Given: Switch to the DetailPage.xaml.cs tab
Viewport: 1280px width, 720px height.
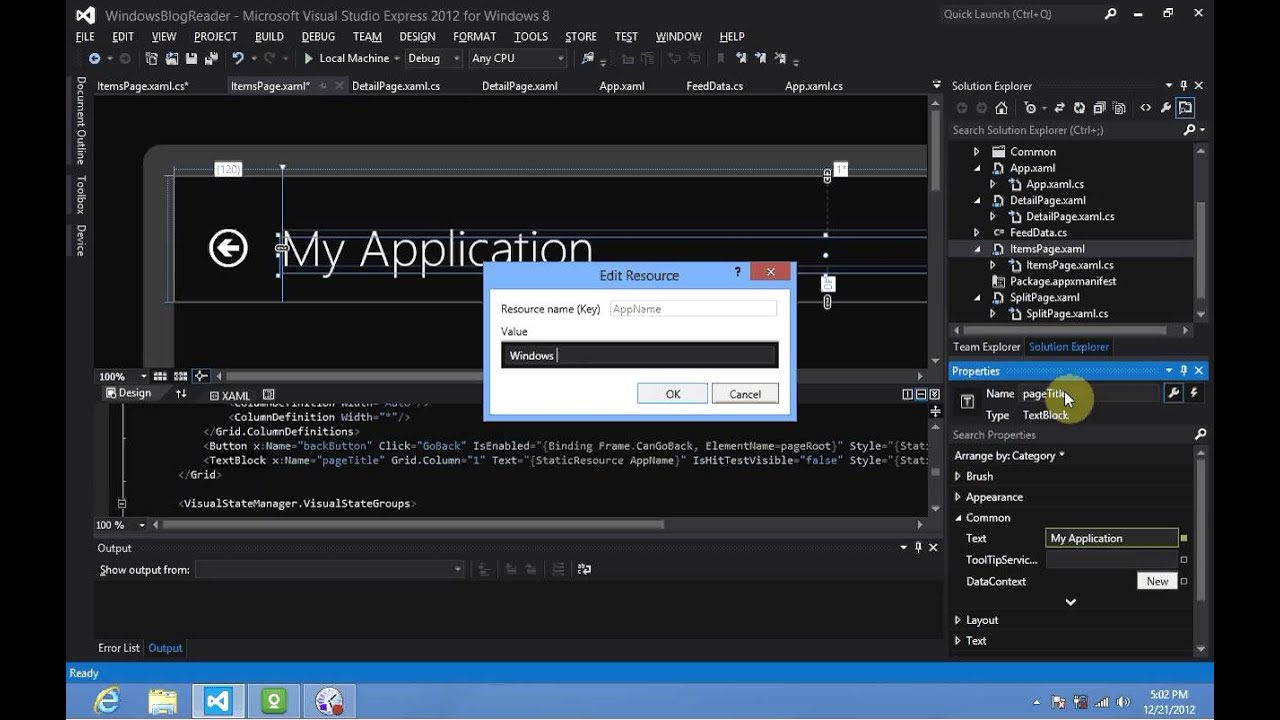Looking at the screenshot, I should point(396,86).
